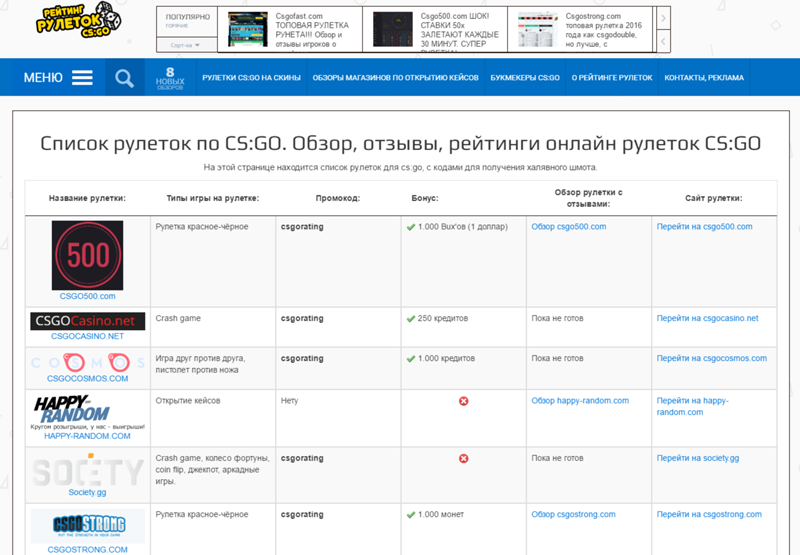Click the Happy Random logo image
800x555 pixels.
click(x=87, y=412)
